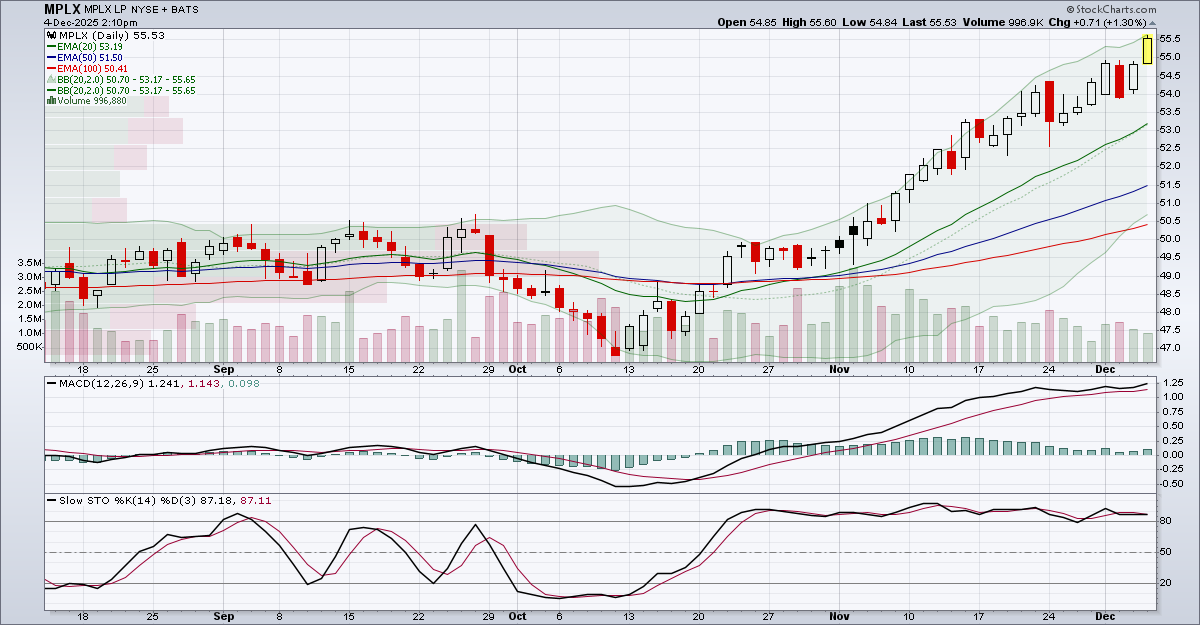This screenshot has width=1200, height=625.
Task: Click the Bollinger Bands shaded-area legend icon
Action: pyautogui.click(x=51, y=79)
